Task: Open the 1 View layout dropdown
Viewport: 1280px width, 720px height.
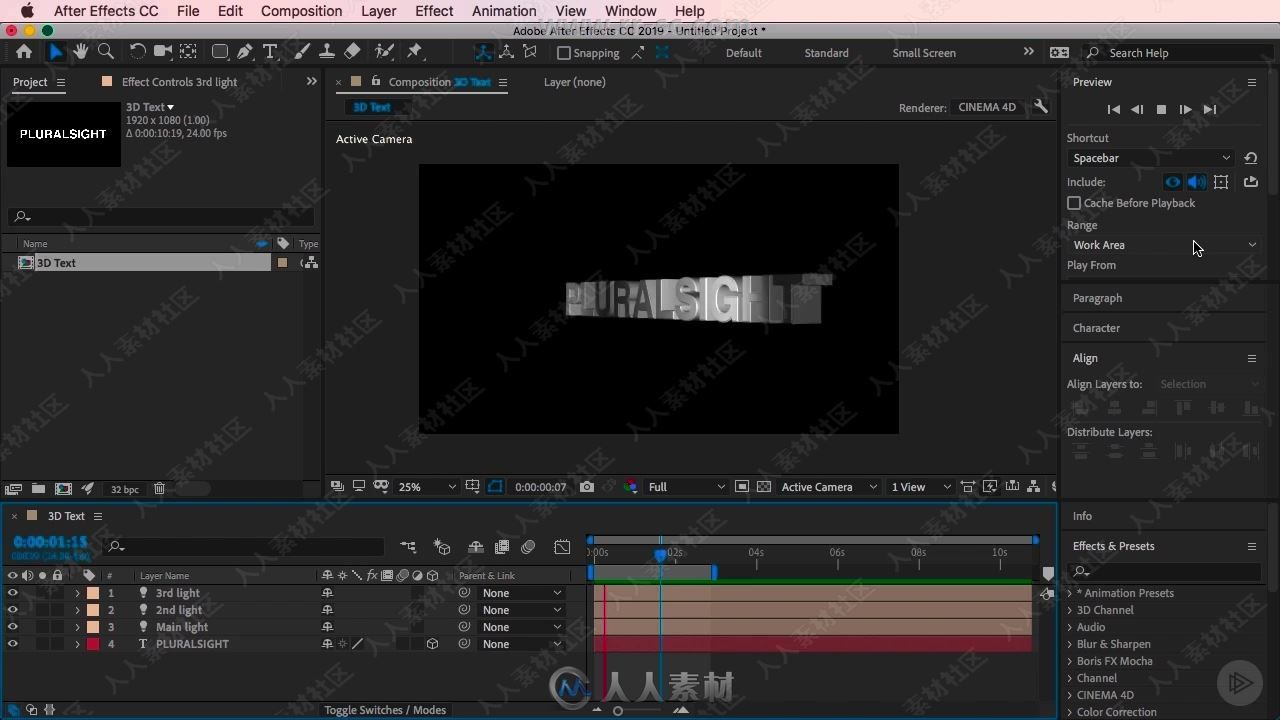Action: tap(921, 487)
